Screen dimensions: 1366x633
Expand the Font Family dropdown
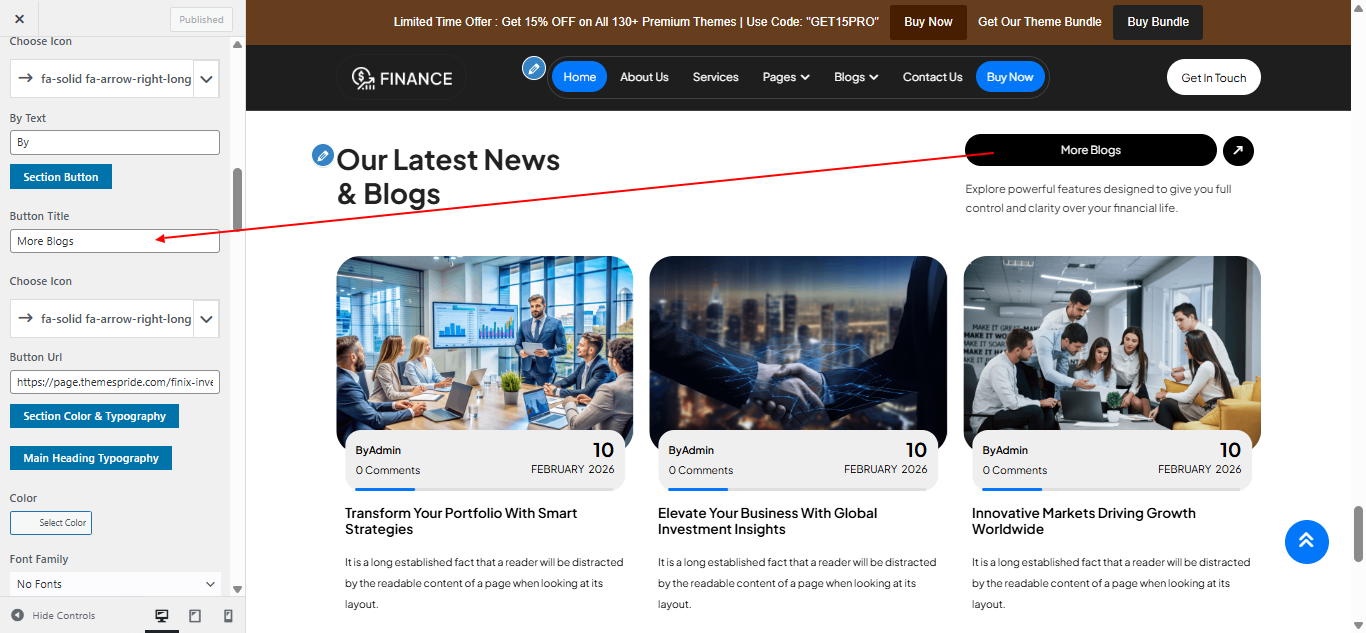(x=115, y=584)
